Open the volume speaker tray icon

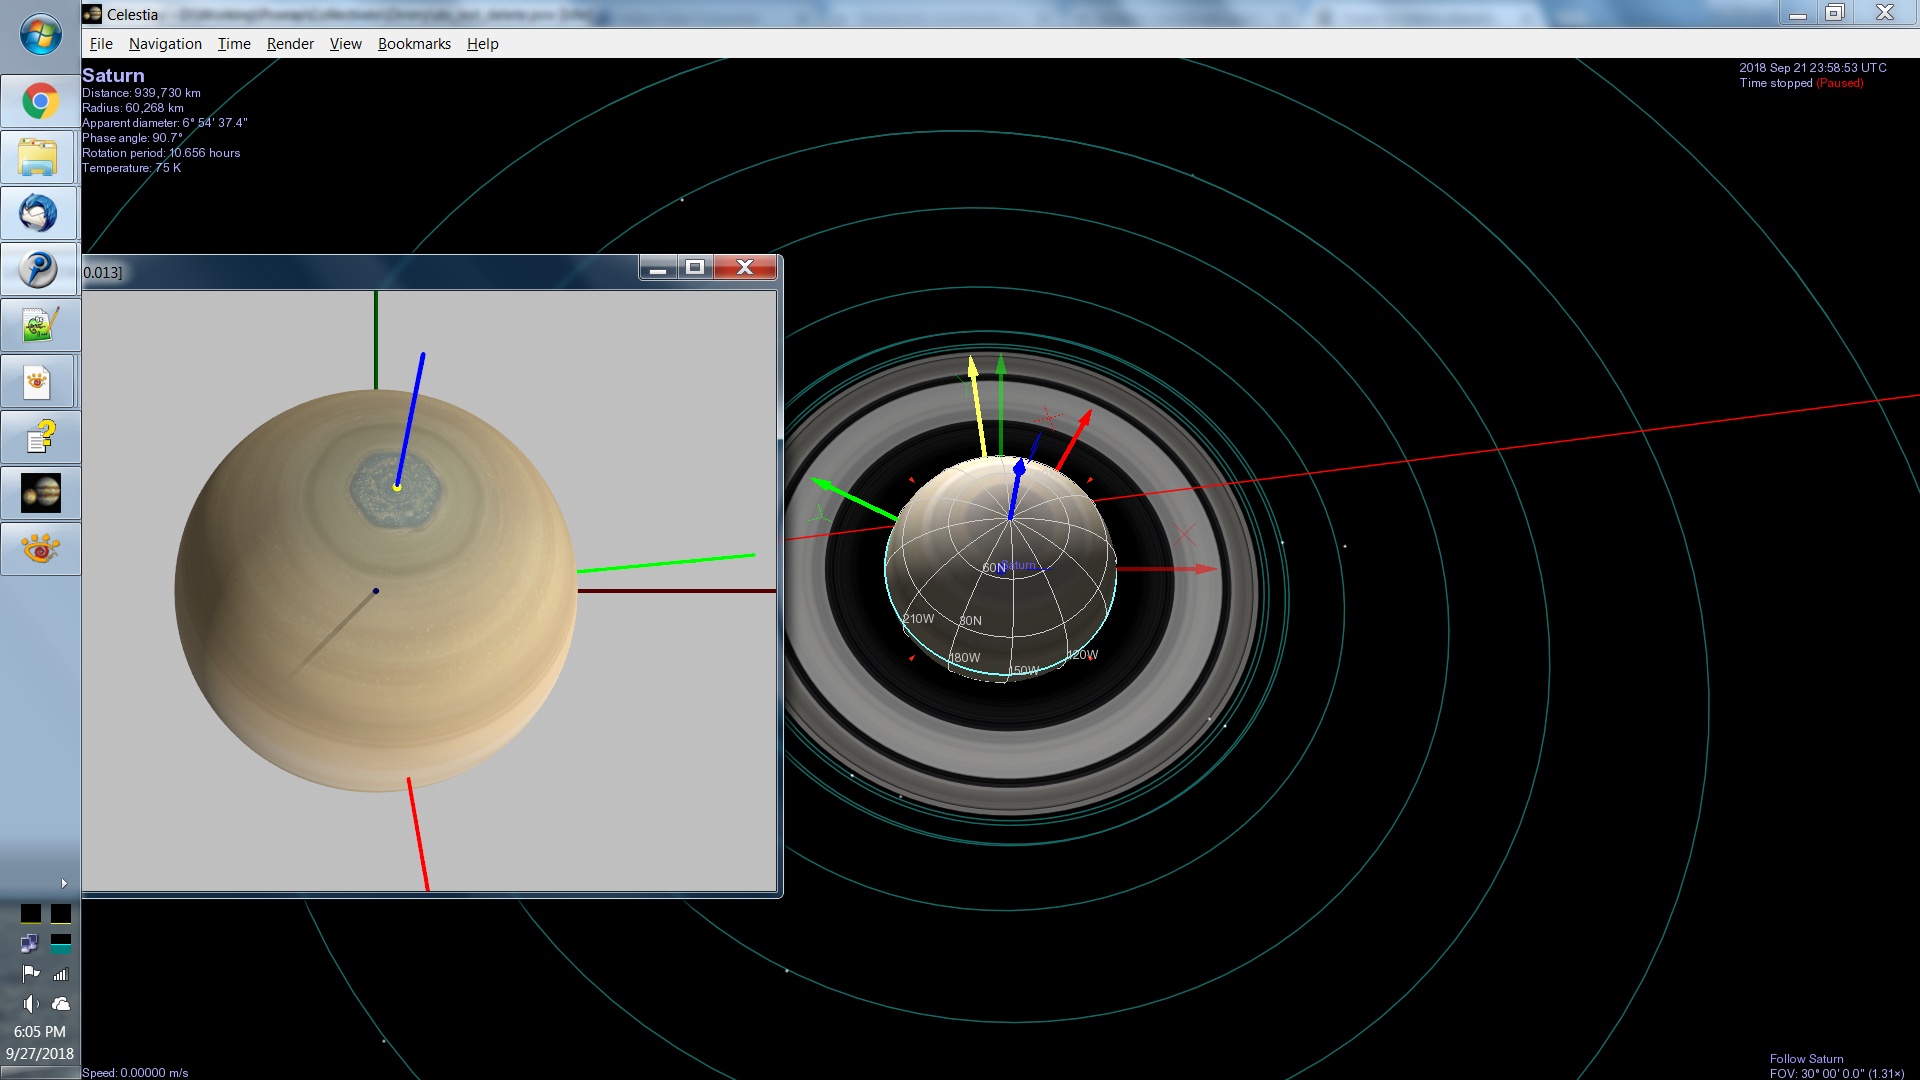click(31, 1003)
